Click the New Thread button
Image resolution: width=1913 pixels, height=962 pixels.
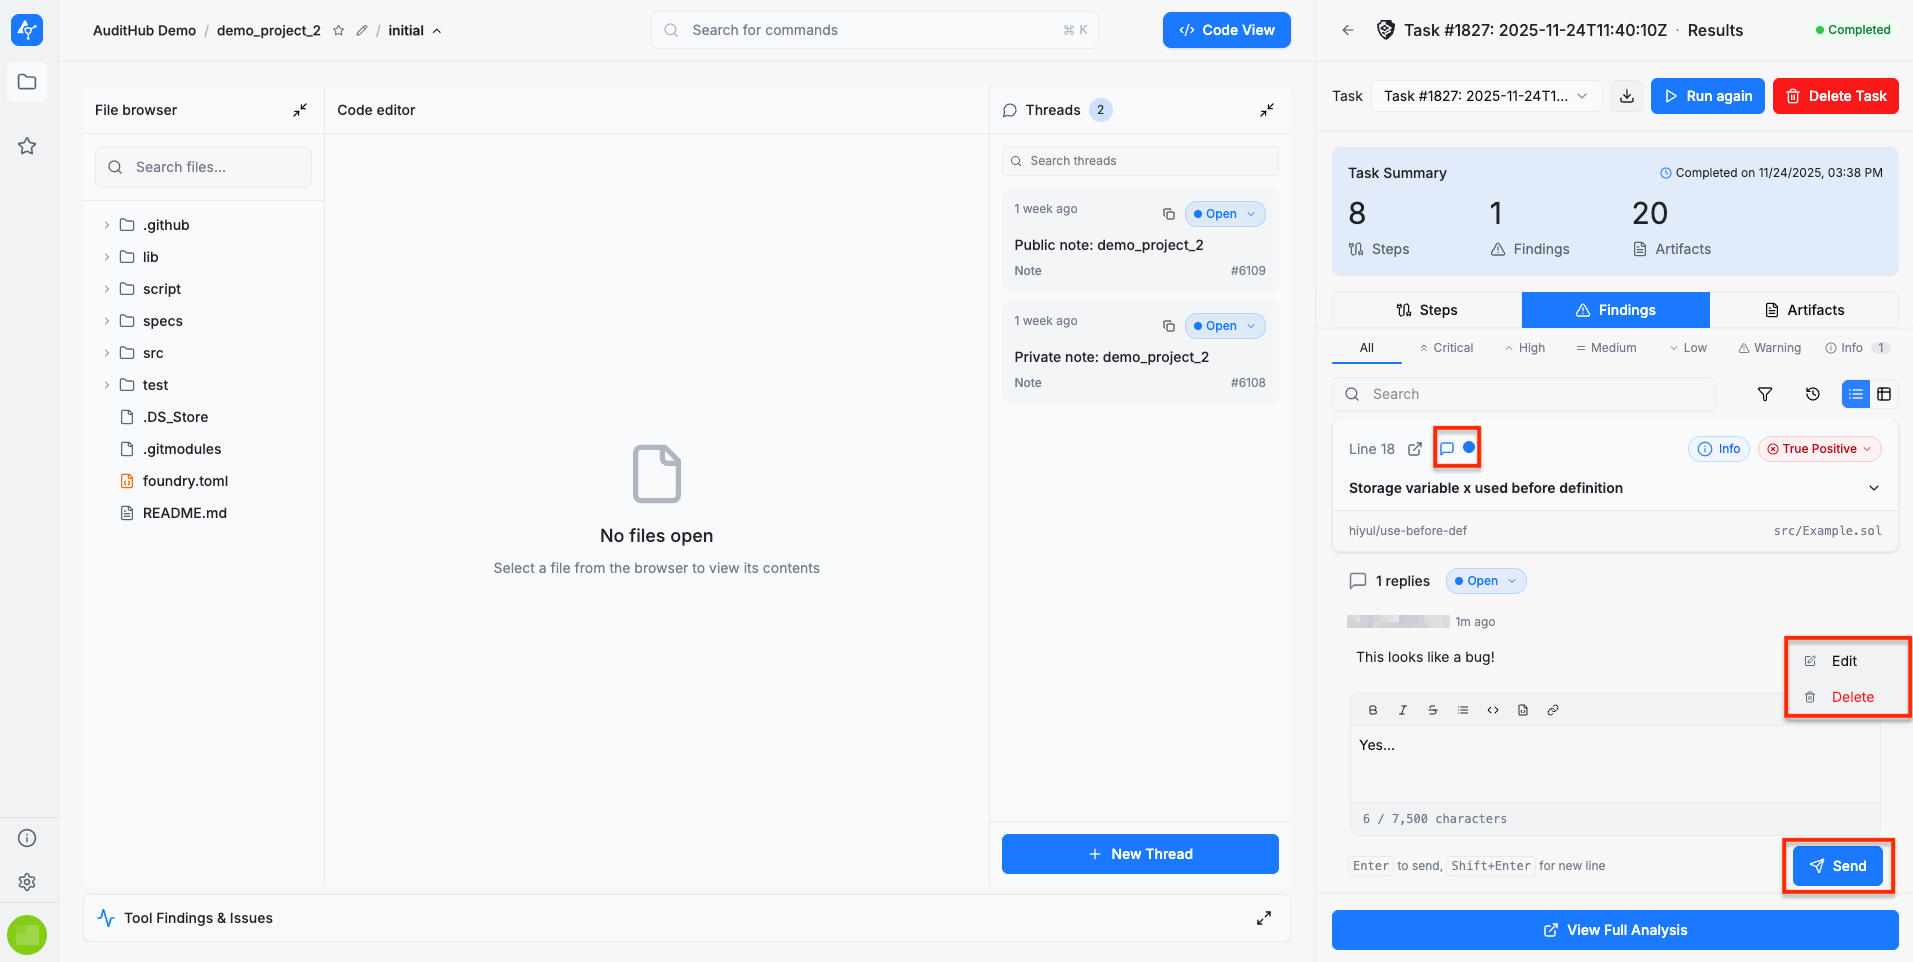[x=1140, y=854]
